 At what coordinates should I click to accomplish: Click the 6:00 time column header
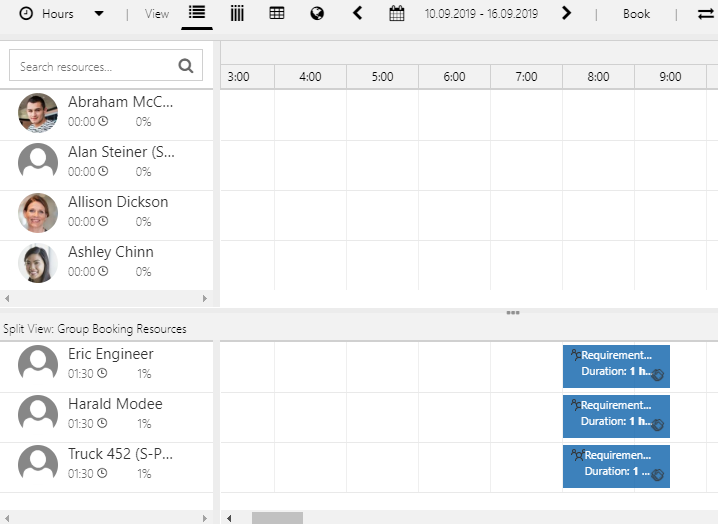coord(454,76)
